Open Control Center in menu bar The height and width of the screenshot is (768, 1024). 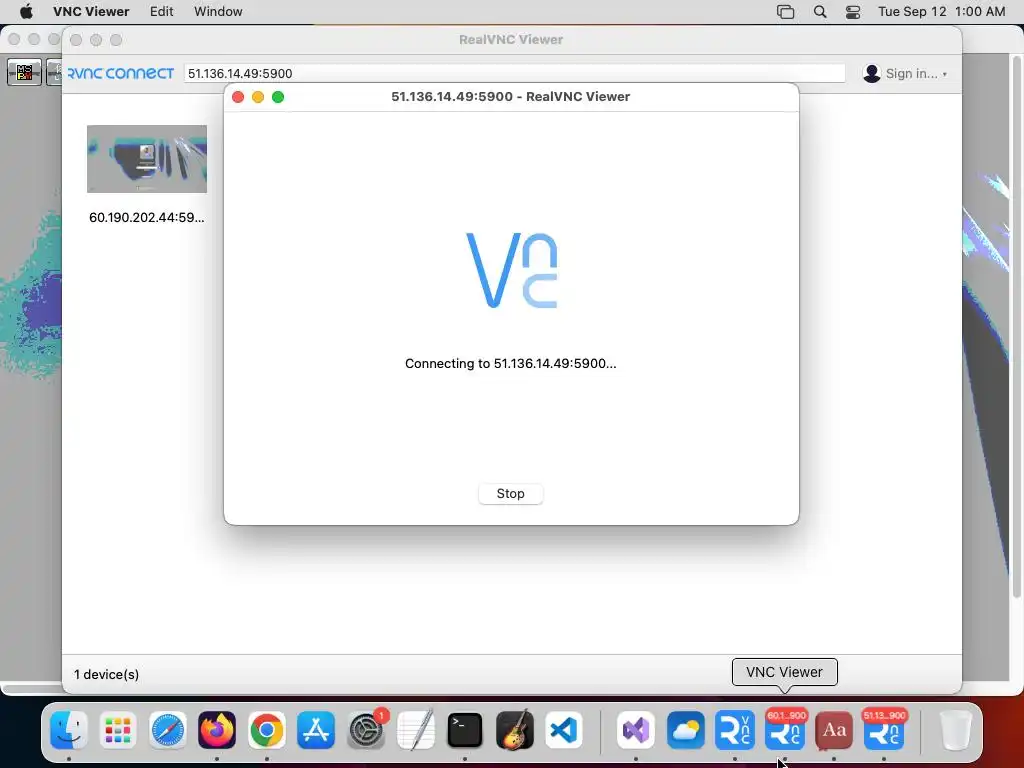point(853,12)
